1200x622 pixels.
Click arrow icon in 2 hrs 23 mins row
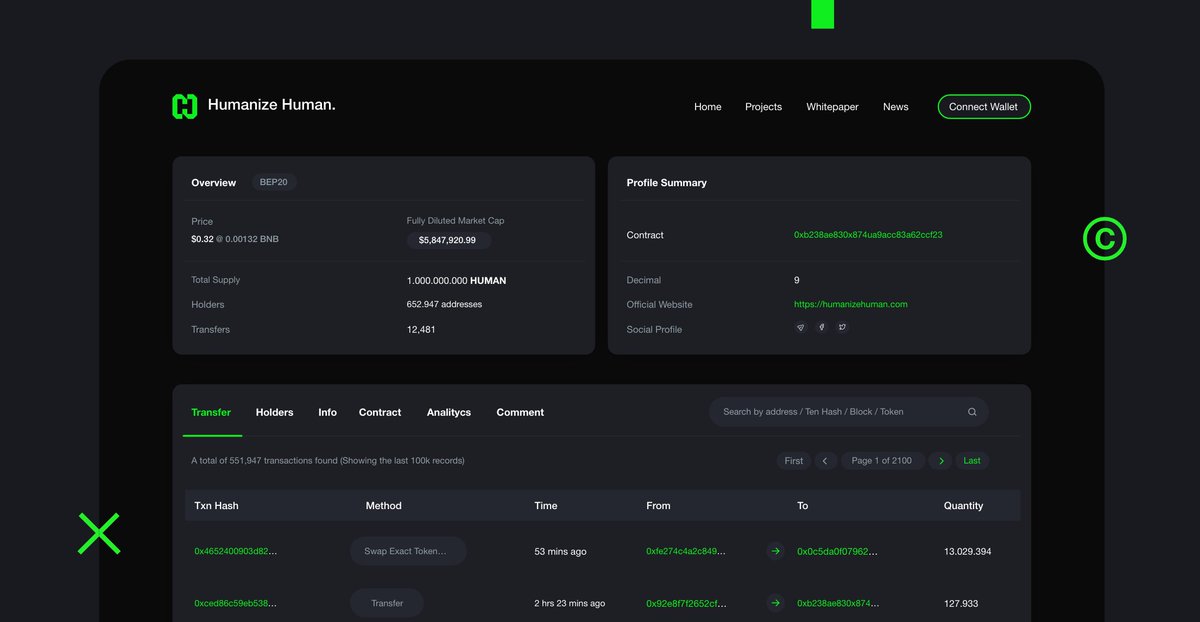775,603
